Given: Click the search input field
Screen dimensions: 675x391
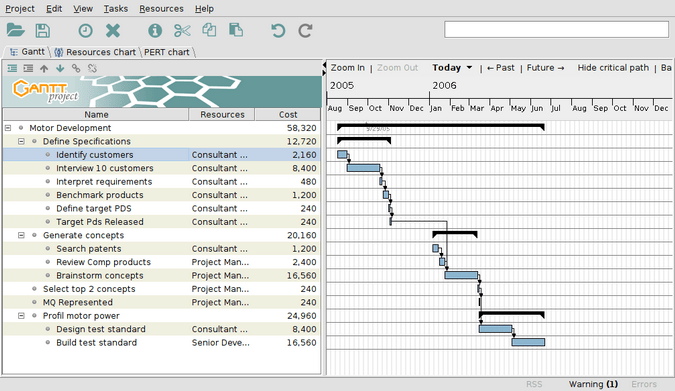Looking at the screenshot, I should coord(556,30).
